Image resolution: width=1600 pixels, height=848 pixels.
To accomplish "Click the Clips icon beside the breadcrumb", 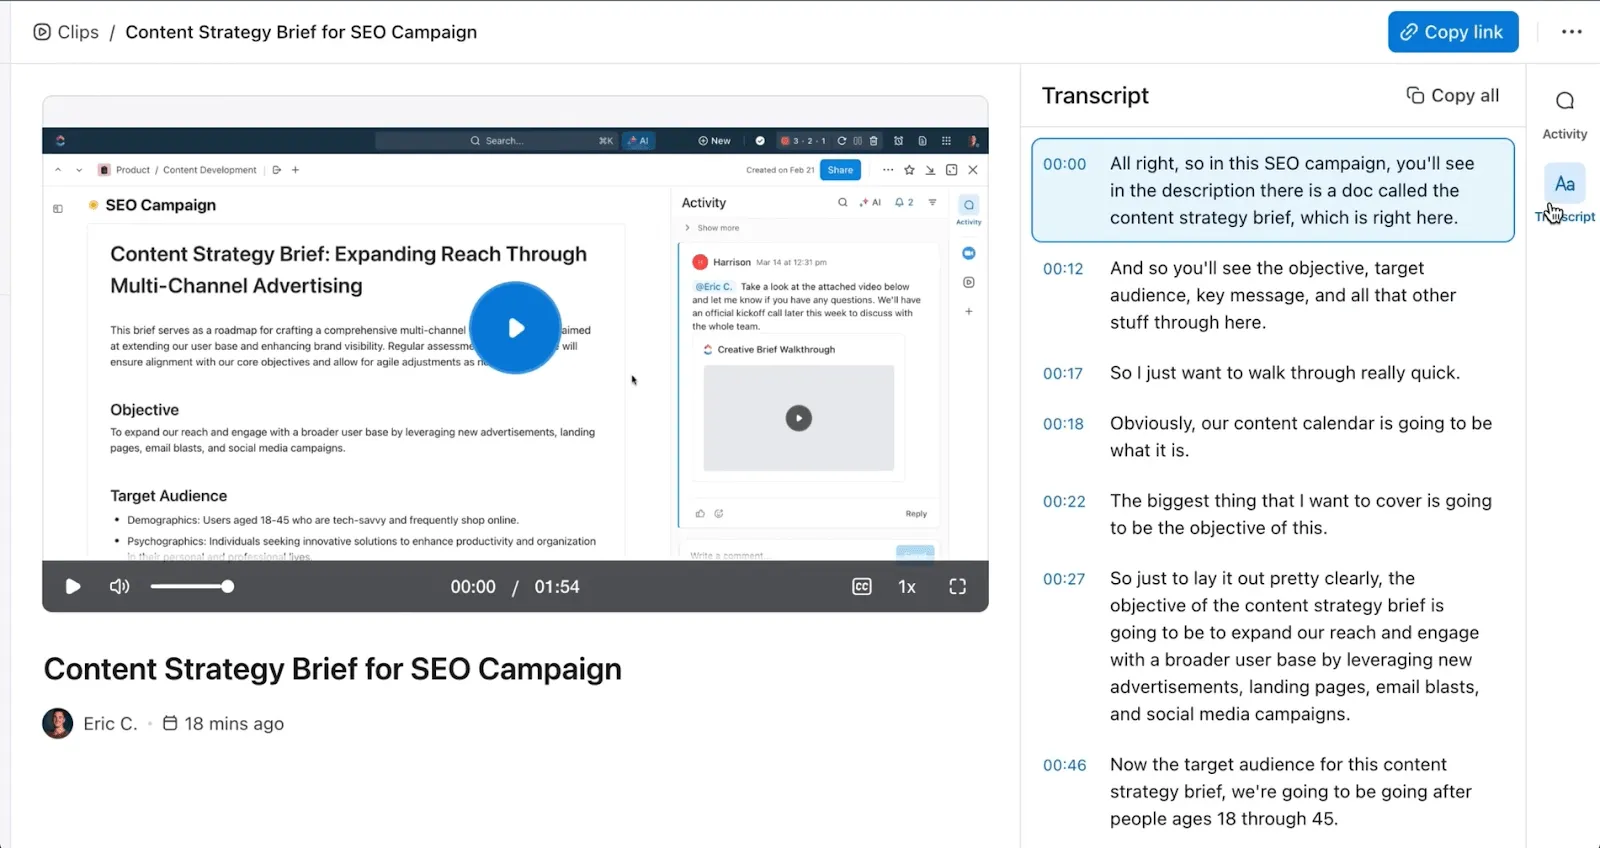I will [x=42, y=32].
